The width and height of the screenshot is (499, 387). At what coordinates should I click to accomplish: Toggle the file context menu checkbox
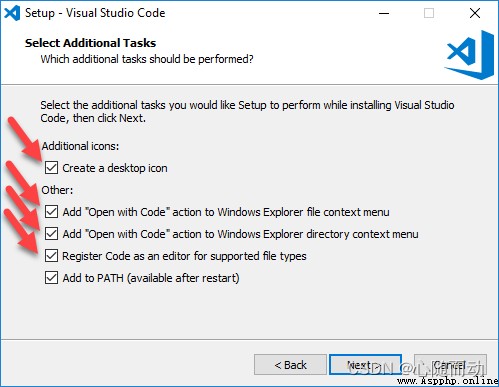click(51, 212)
